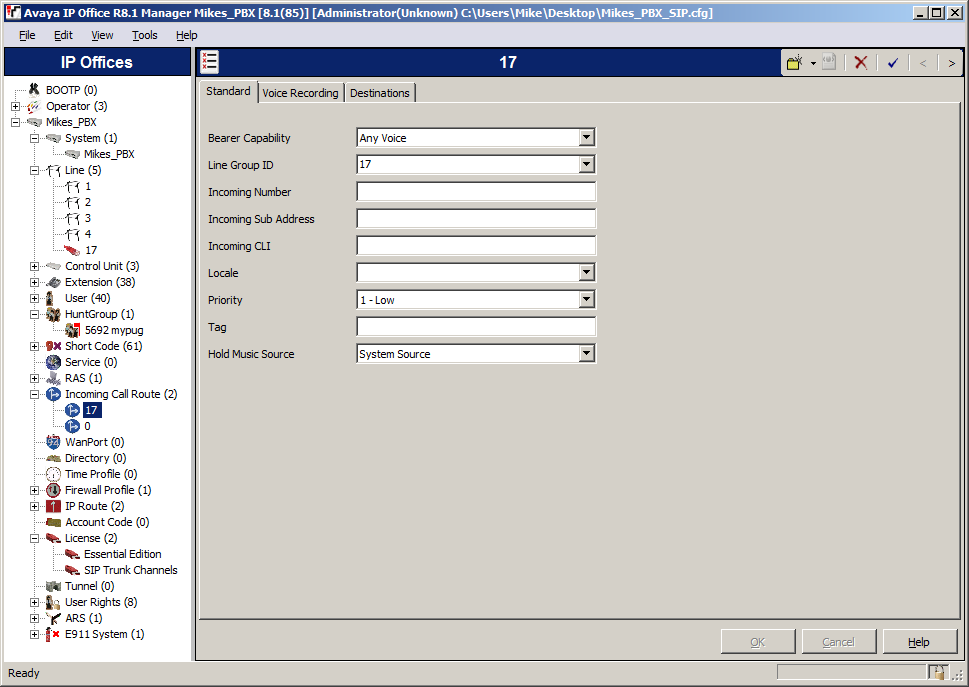Expand the User node
Image resolution: width=969 pixels, height=687 pixels.
(35, 298)
